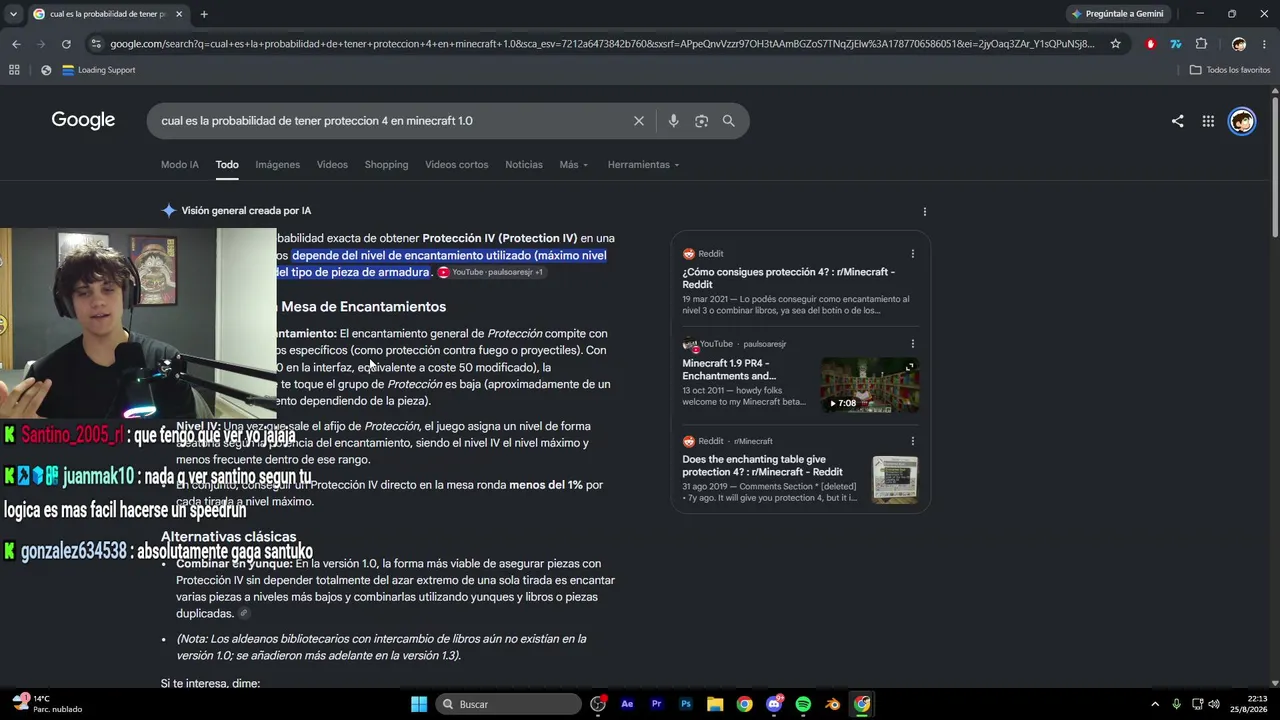The width and height of the screenshot is (1280, 720).
Task: View site information for google.com
Action: point(95,44)
